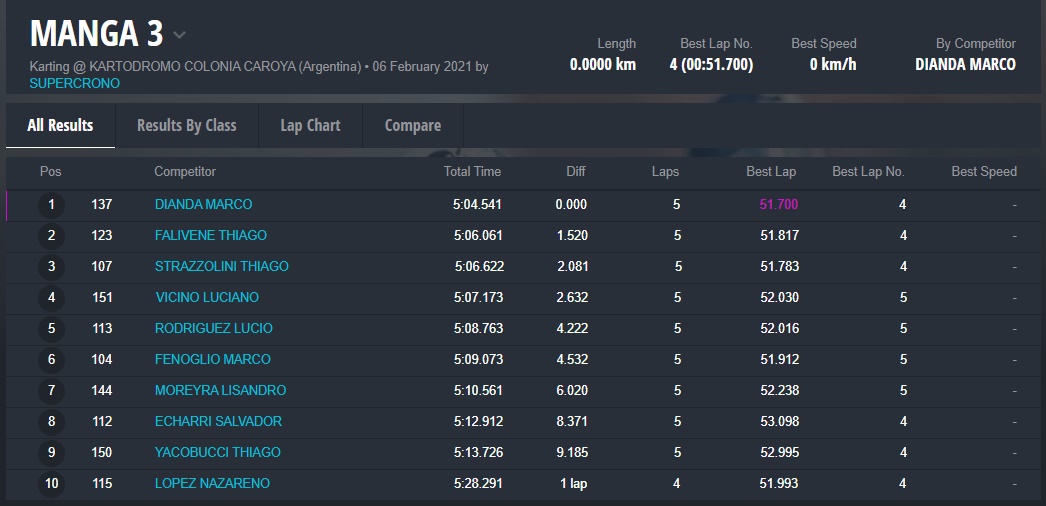The height and width of the screenshot is (506, 1046).
Task: Select LOPEZ NAZARENO in last position
Action: (212, 483)
